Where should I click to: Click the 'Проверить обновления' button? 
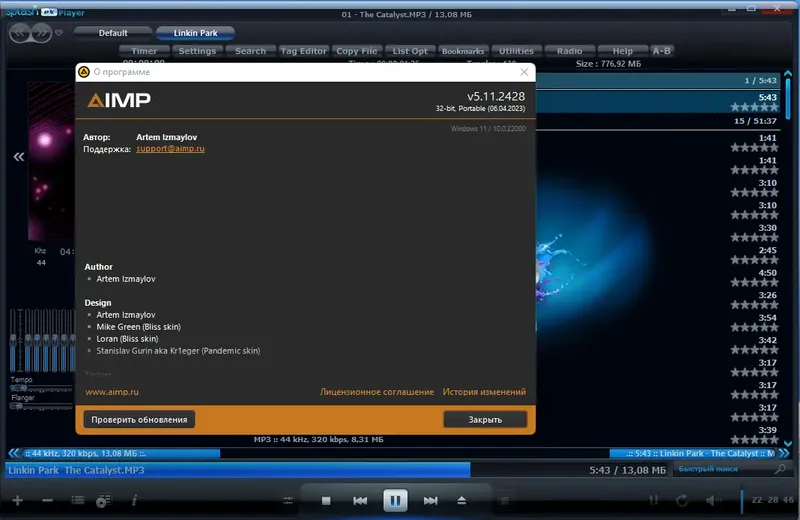coord(139,419)
